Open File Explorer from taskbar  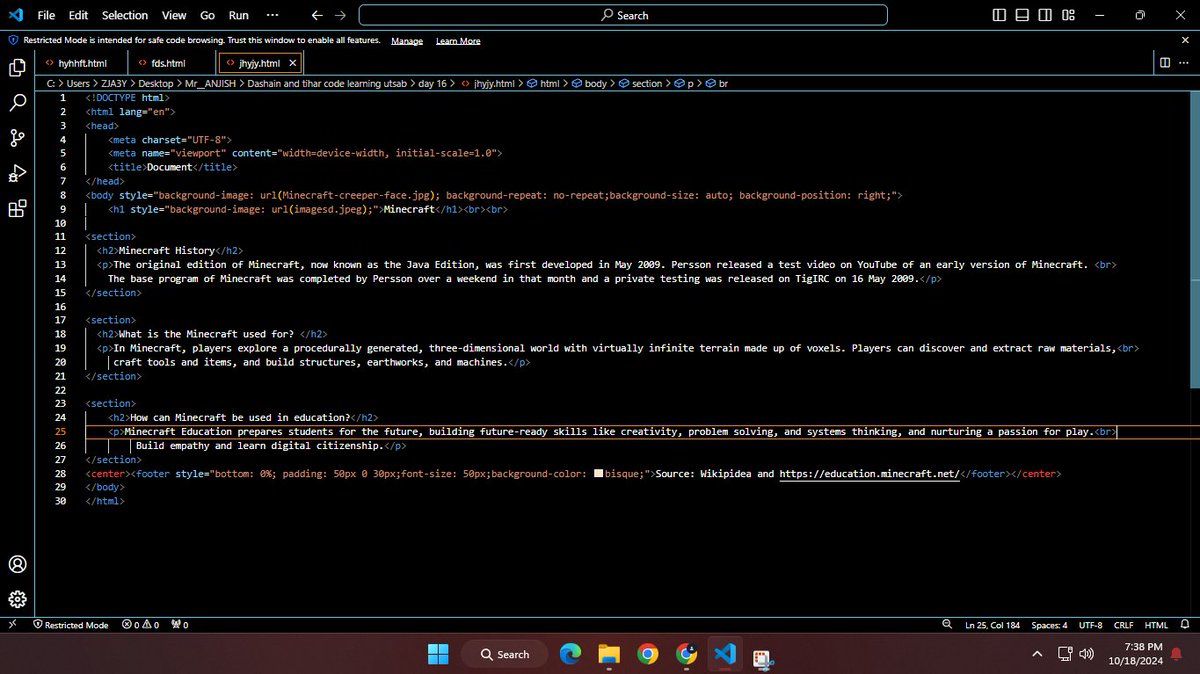point(609,654)
